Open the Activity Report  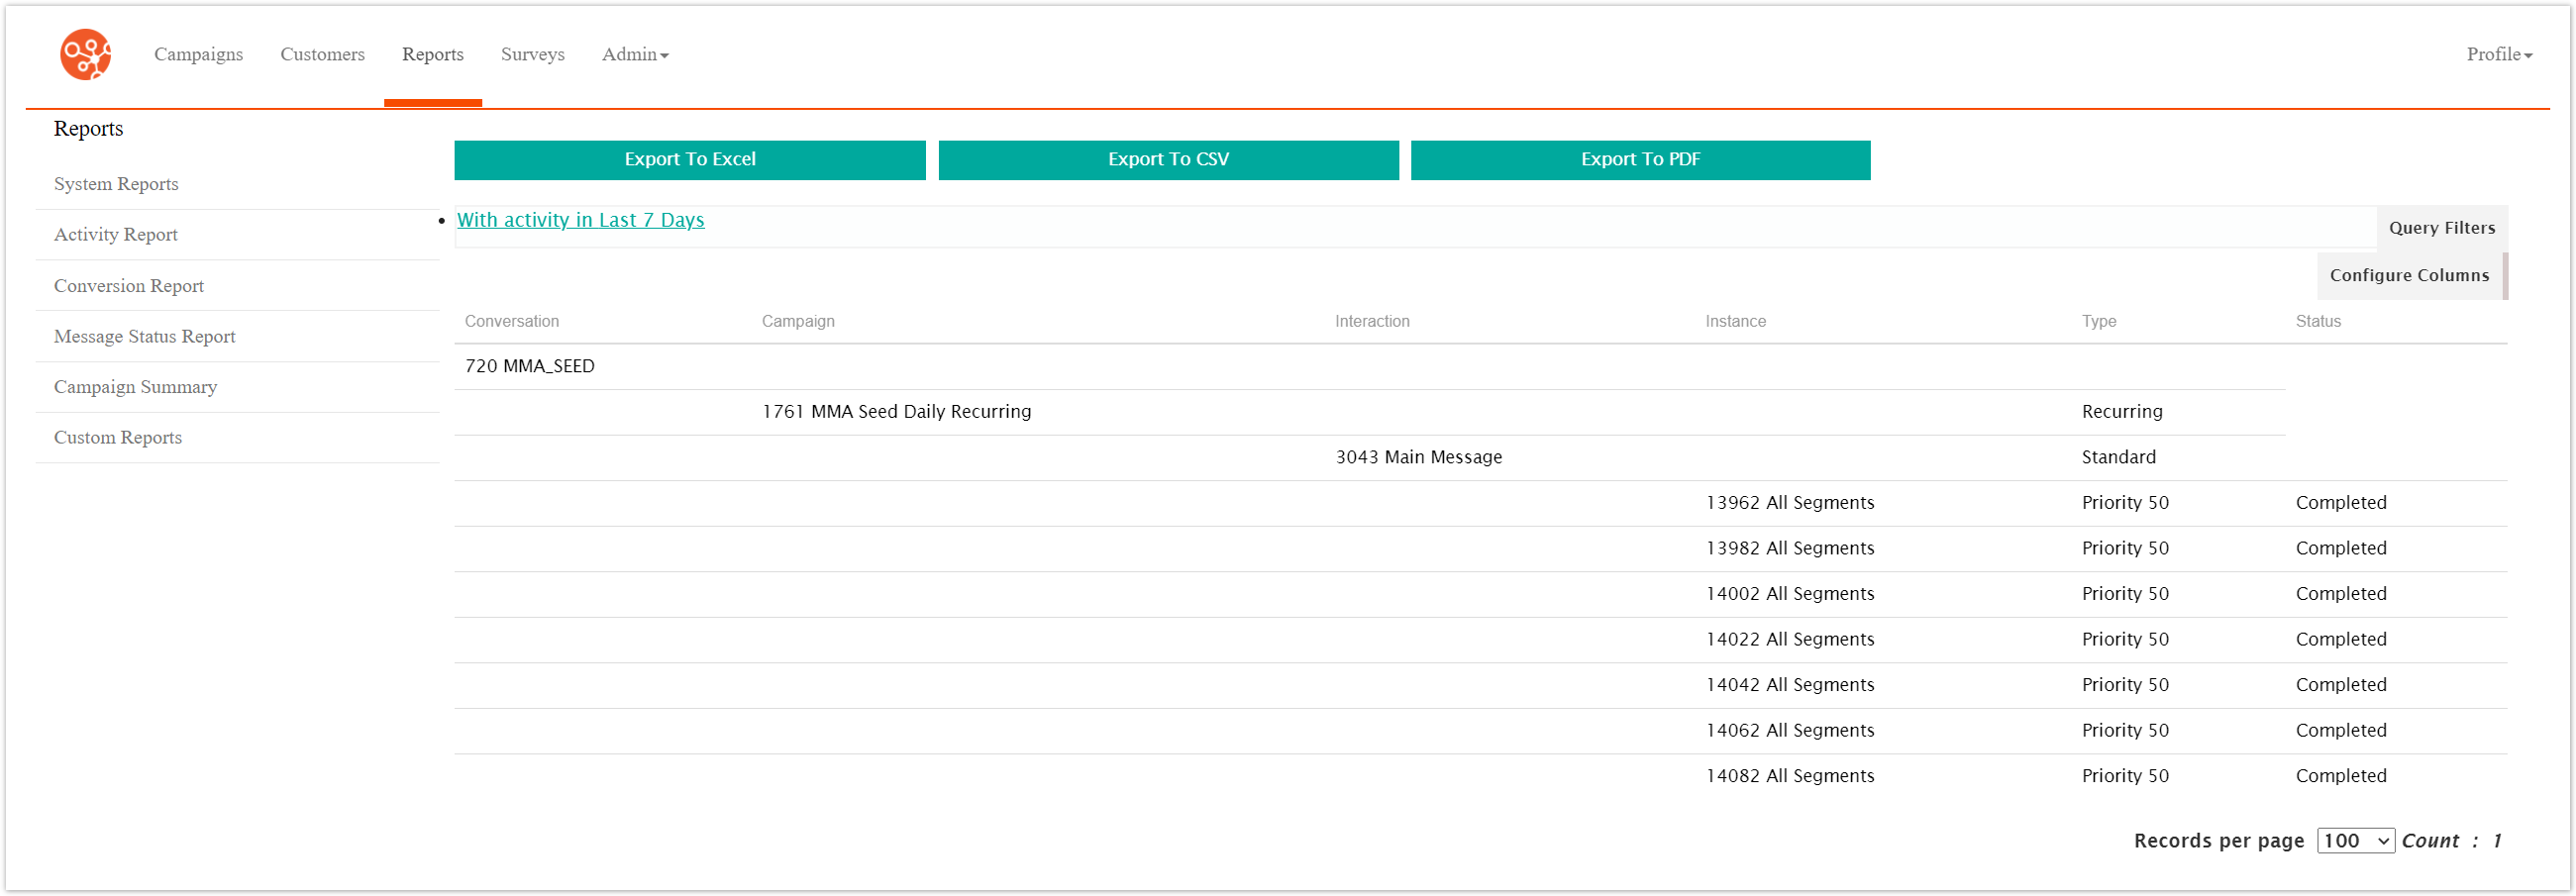(115, 234)
